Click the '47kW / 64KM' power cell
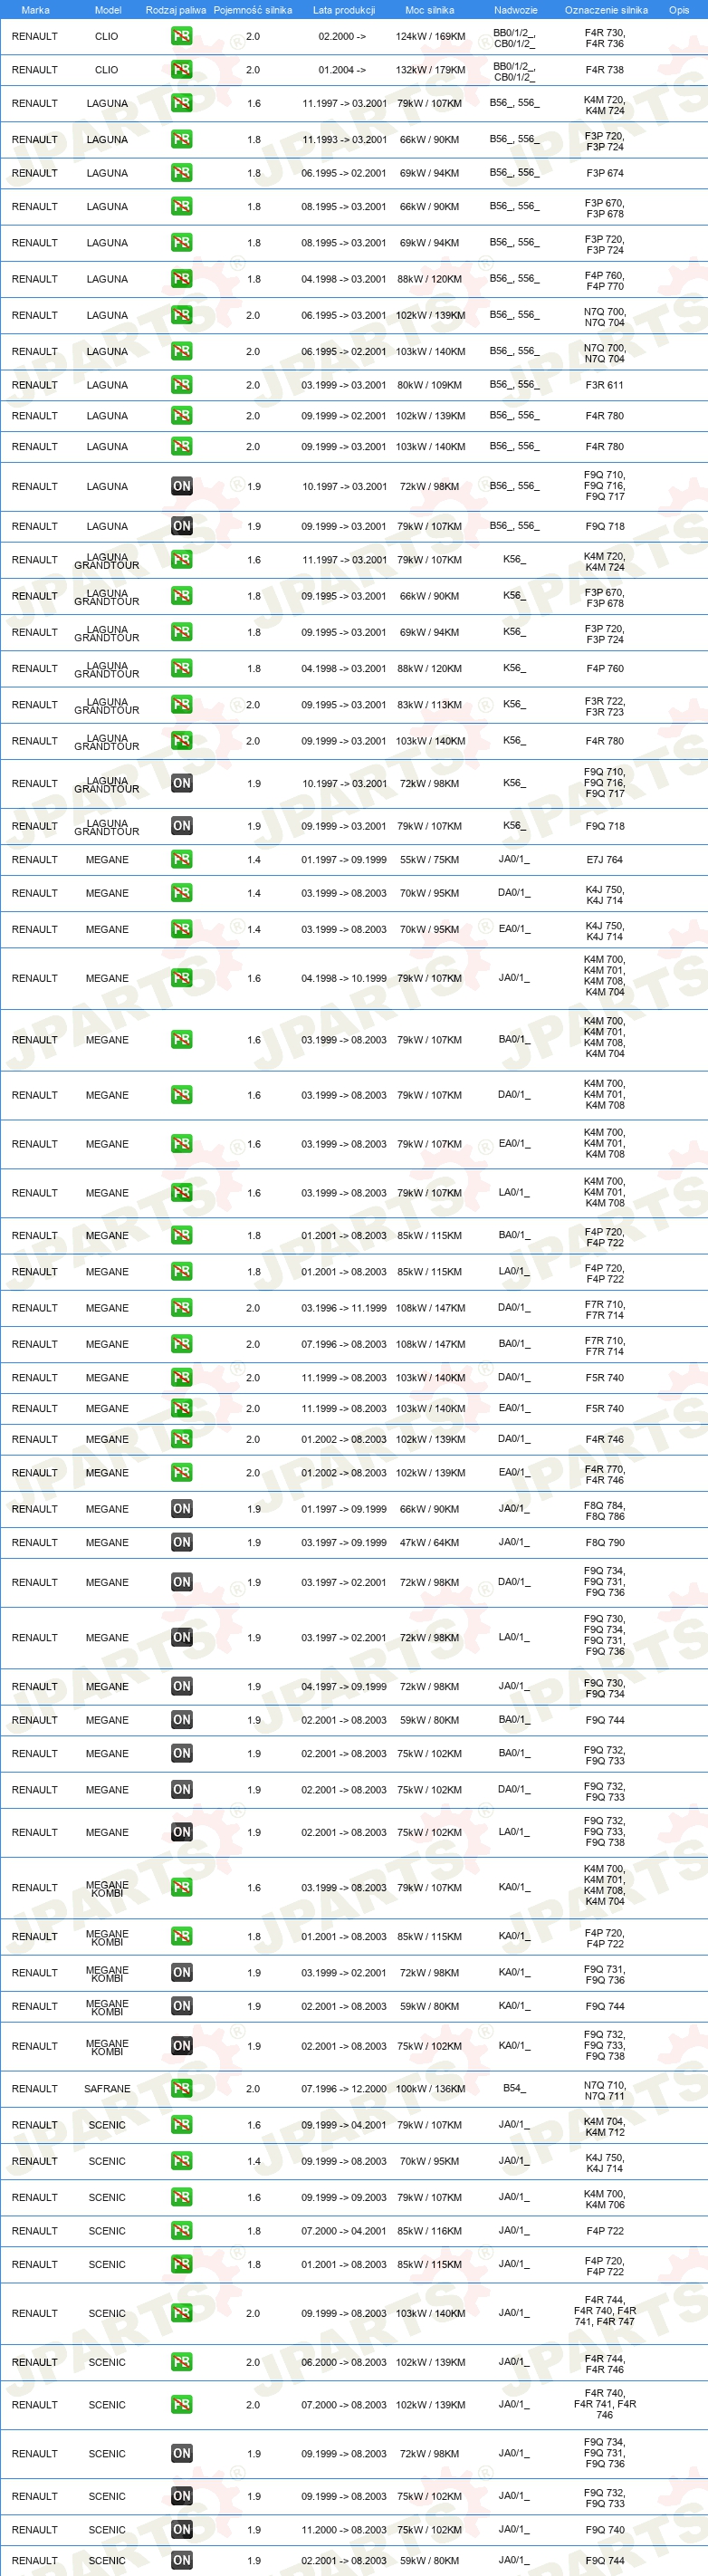Screen dimensions: 708x2576 (x=430, y=1543)
